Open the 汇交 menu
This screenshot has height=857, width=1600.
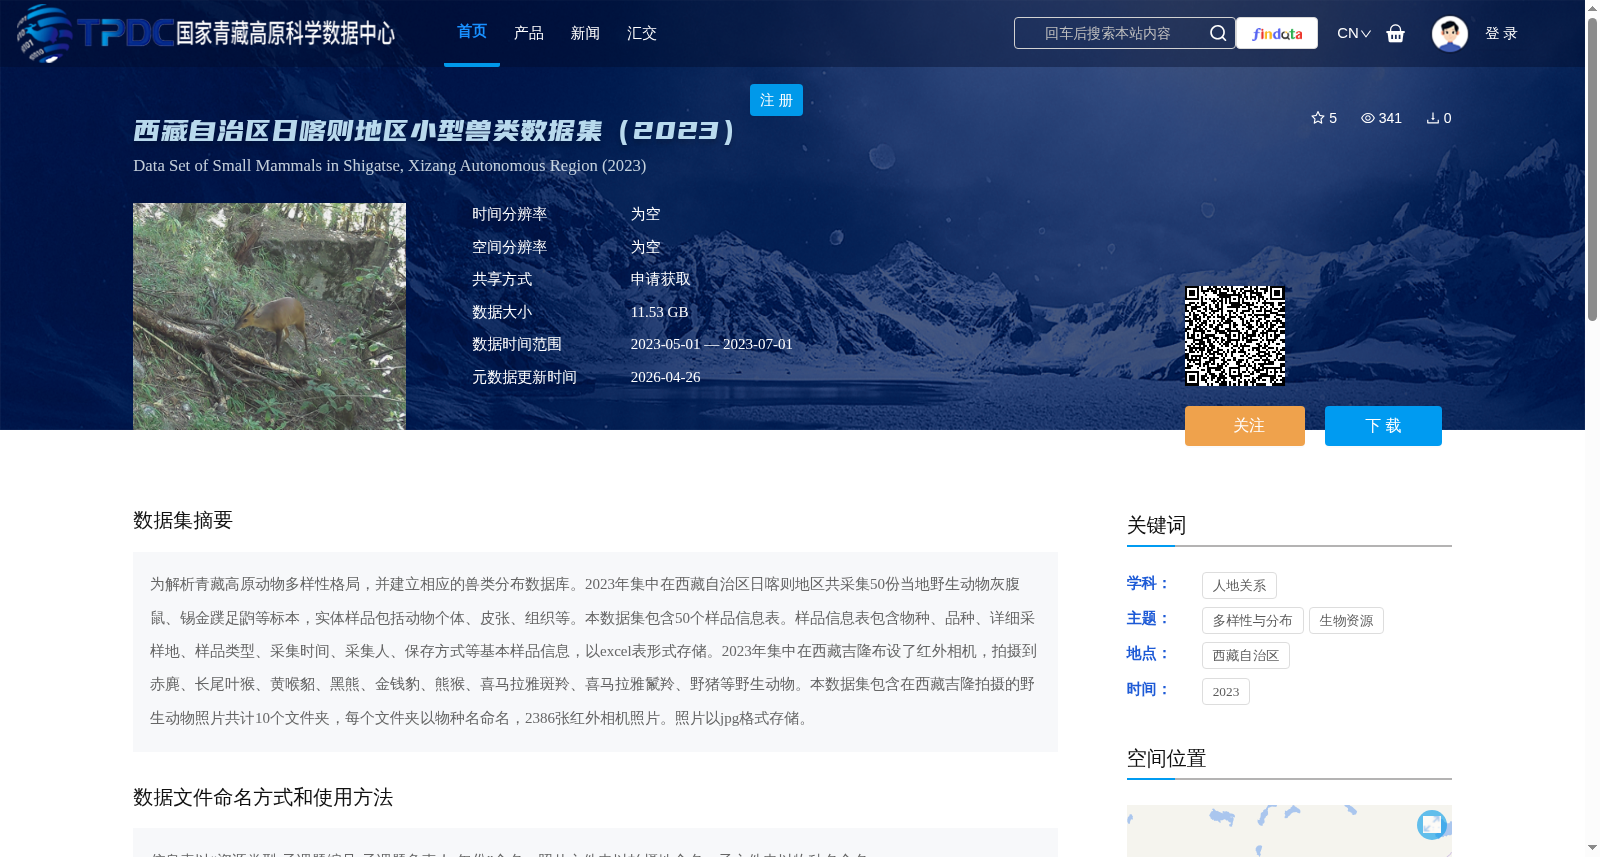642,33
